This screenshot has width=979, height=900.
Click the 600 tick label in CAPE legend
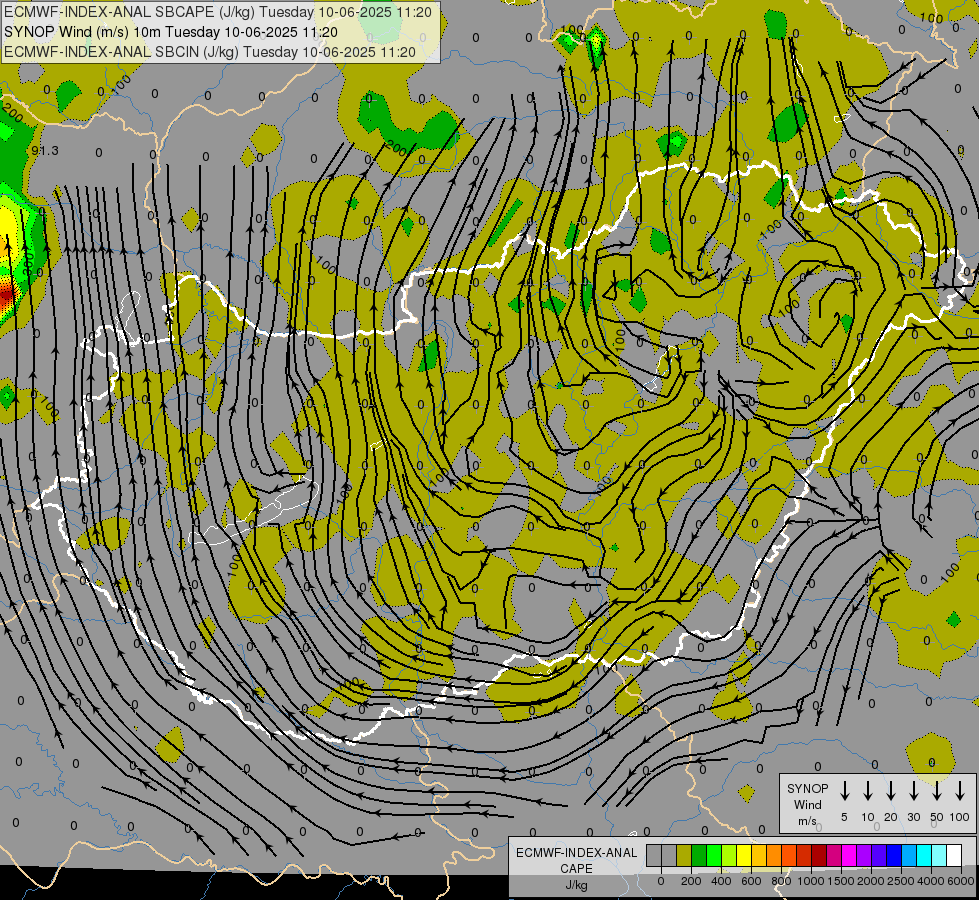point(751,881)
